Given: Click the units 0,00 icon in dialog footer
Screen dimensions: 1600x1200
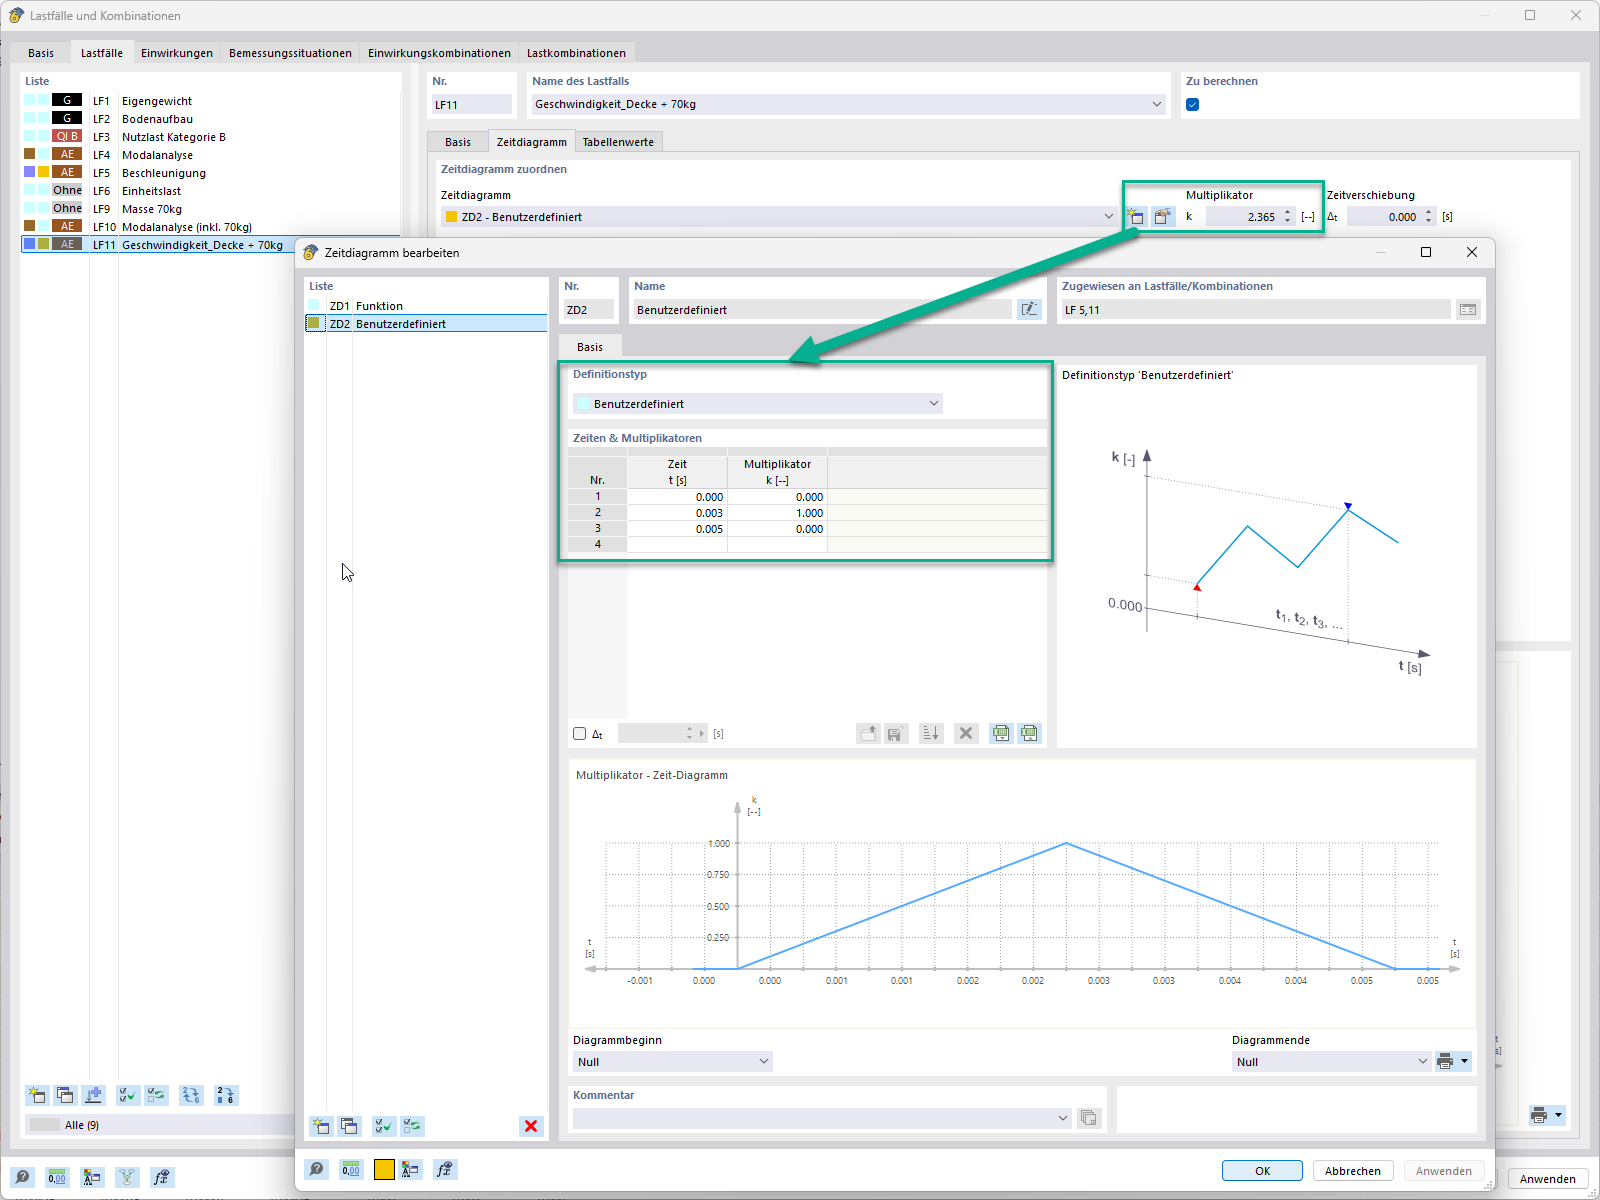Looking at the screenshot, I should click(x=351, y=1169).
